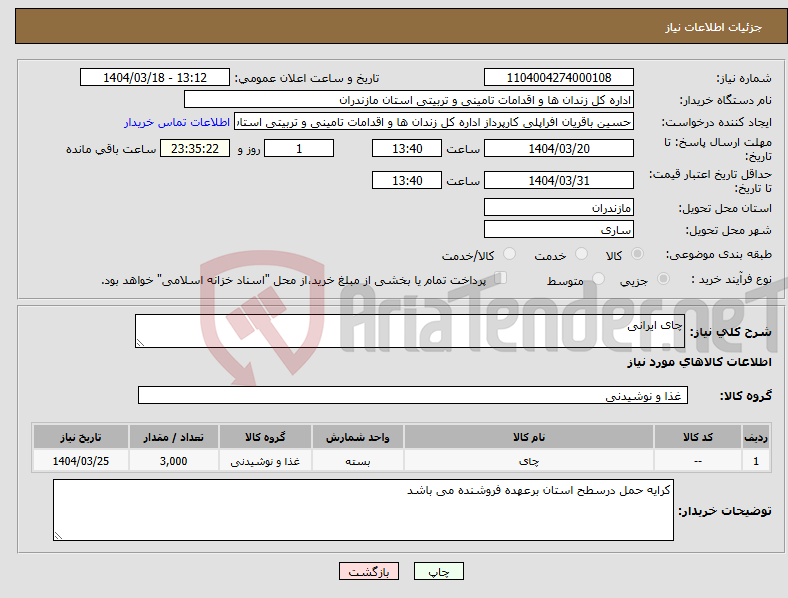Screen dimensions: 788x598
Task: Click the گروه کالا column header
Action: point(265,437)
